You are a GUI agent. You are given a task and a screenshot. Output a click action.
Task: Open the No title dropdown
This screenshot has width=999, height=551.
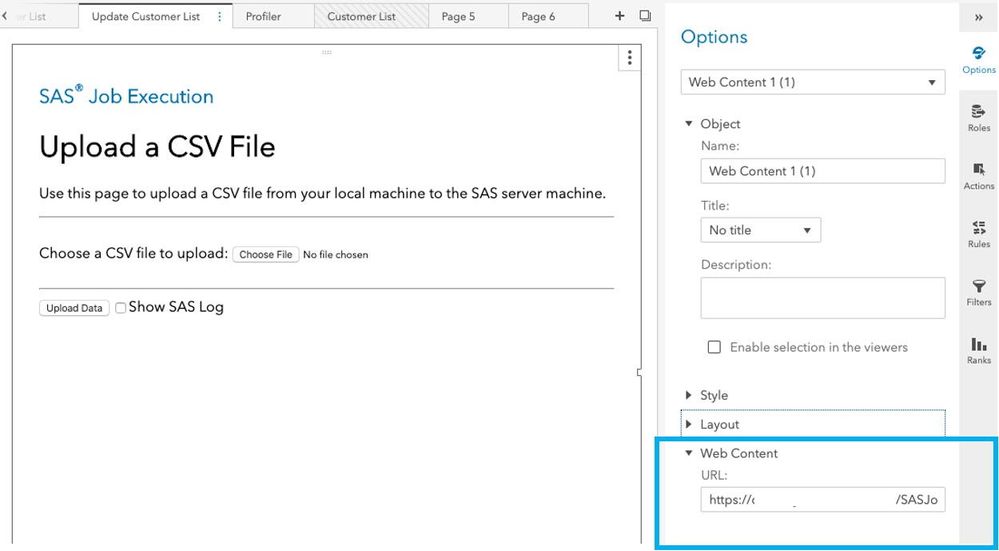(760, 230)
